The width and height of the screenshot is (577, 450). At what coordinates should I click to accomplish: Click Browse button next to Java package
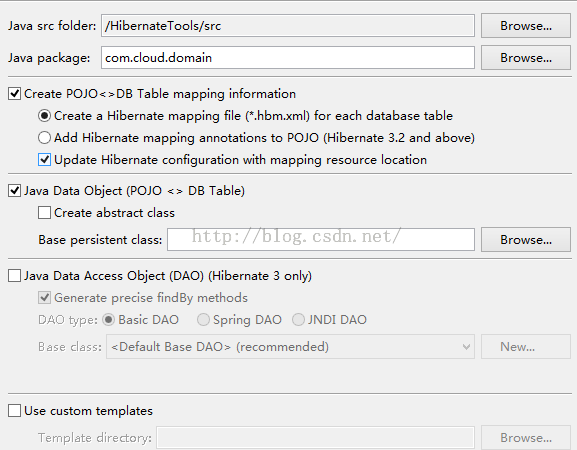tap(525, 58)
